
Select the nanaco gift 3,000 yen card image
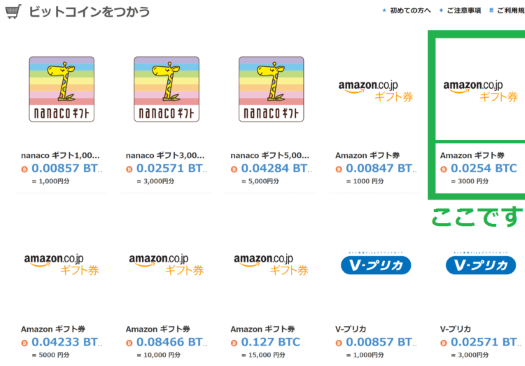point(166,89)
